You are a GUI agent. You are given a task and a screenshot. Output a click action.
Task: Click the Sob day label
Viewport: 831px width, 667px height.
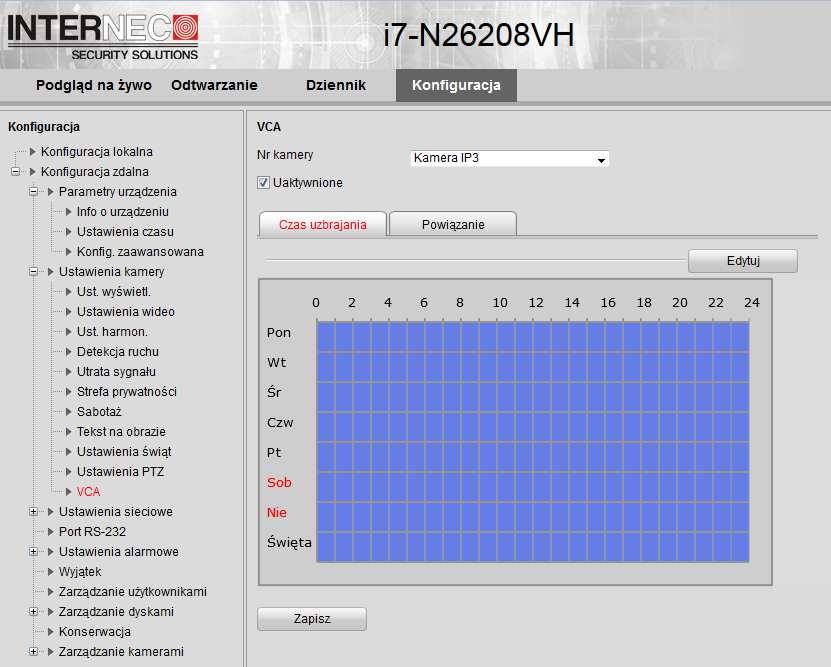pyautogui.click(x=279, y=483)
